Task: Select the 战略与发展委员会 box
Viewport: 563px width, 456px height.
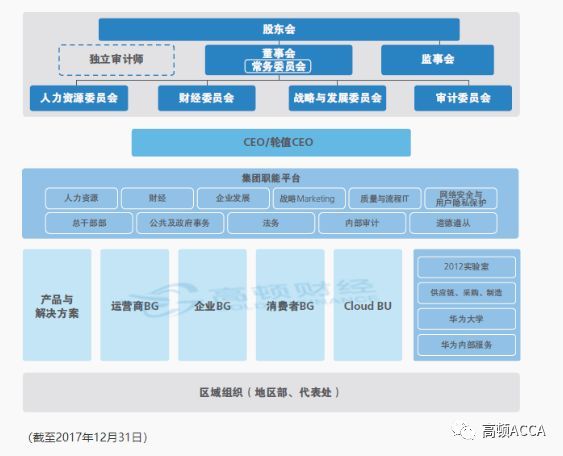Action: pyautogui.click(x=337, y=98)
